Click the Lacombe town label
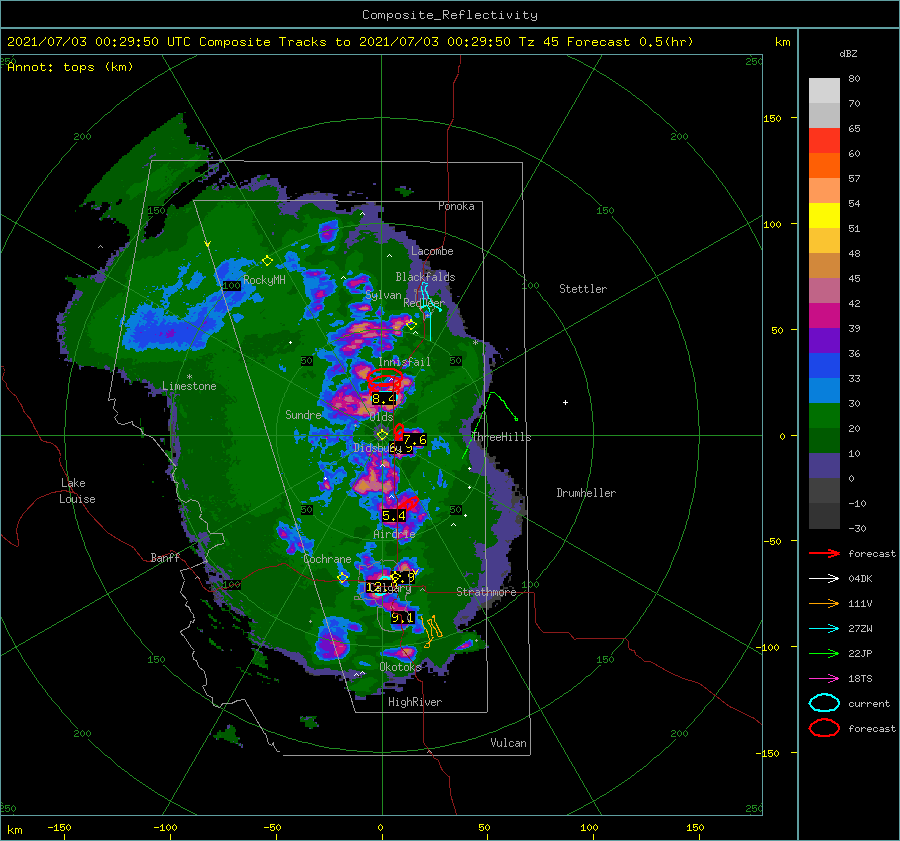 point(432,251)
